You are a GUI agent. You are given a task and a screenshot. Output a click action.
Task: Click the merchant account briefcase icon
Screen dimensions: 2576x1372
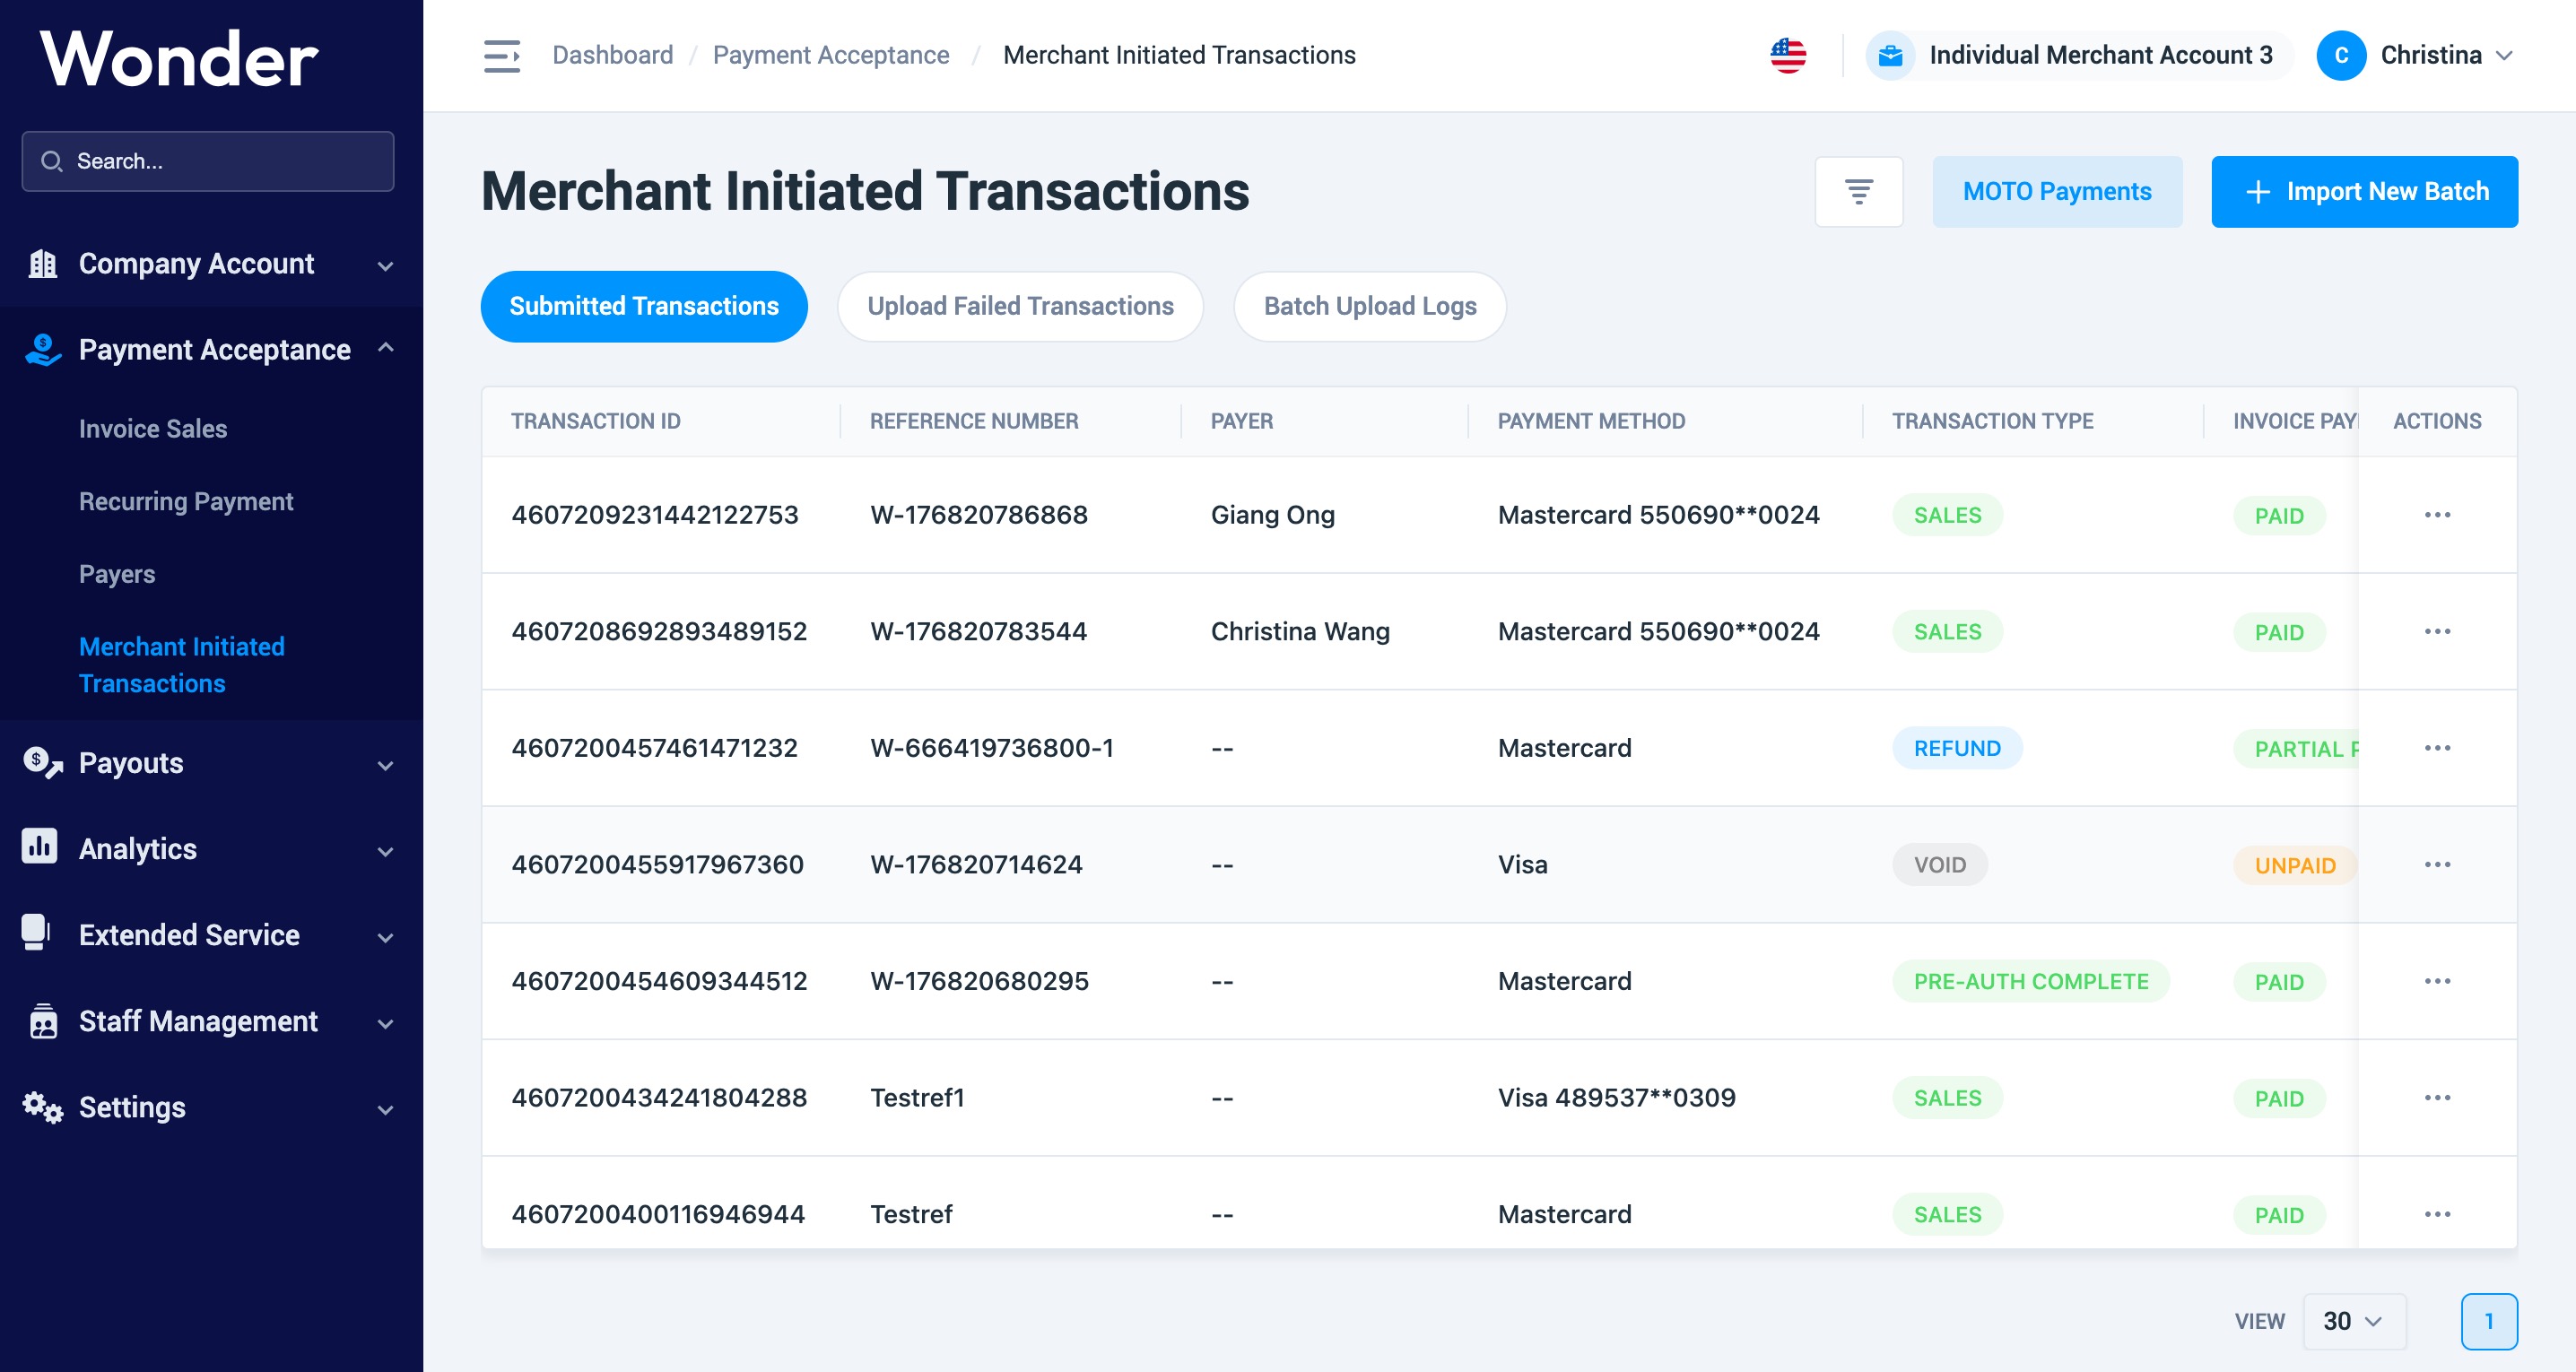(x=1890, y=55)
